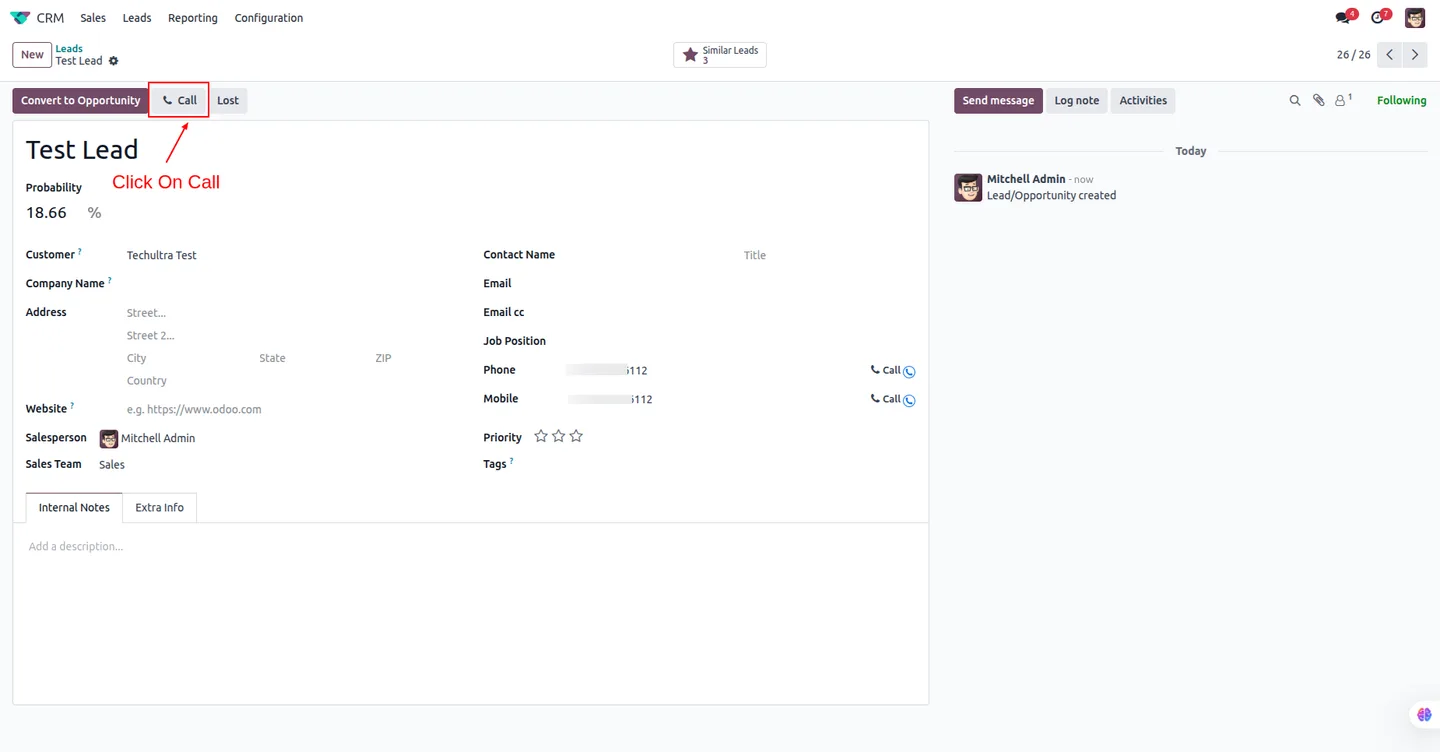Open the Reporting menu
The image size is (1440, 752).
point(193,18)
